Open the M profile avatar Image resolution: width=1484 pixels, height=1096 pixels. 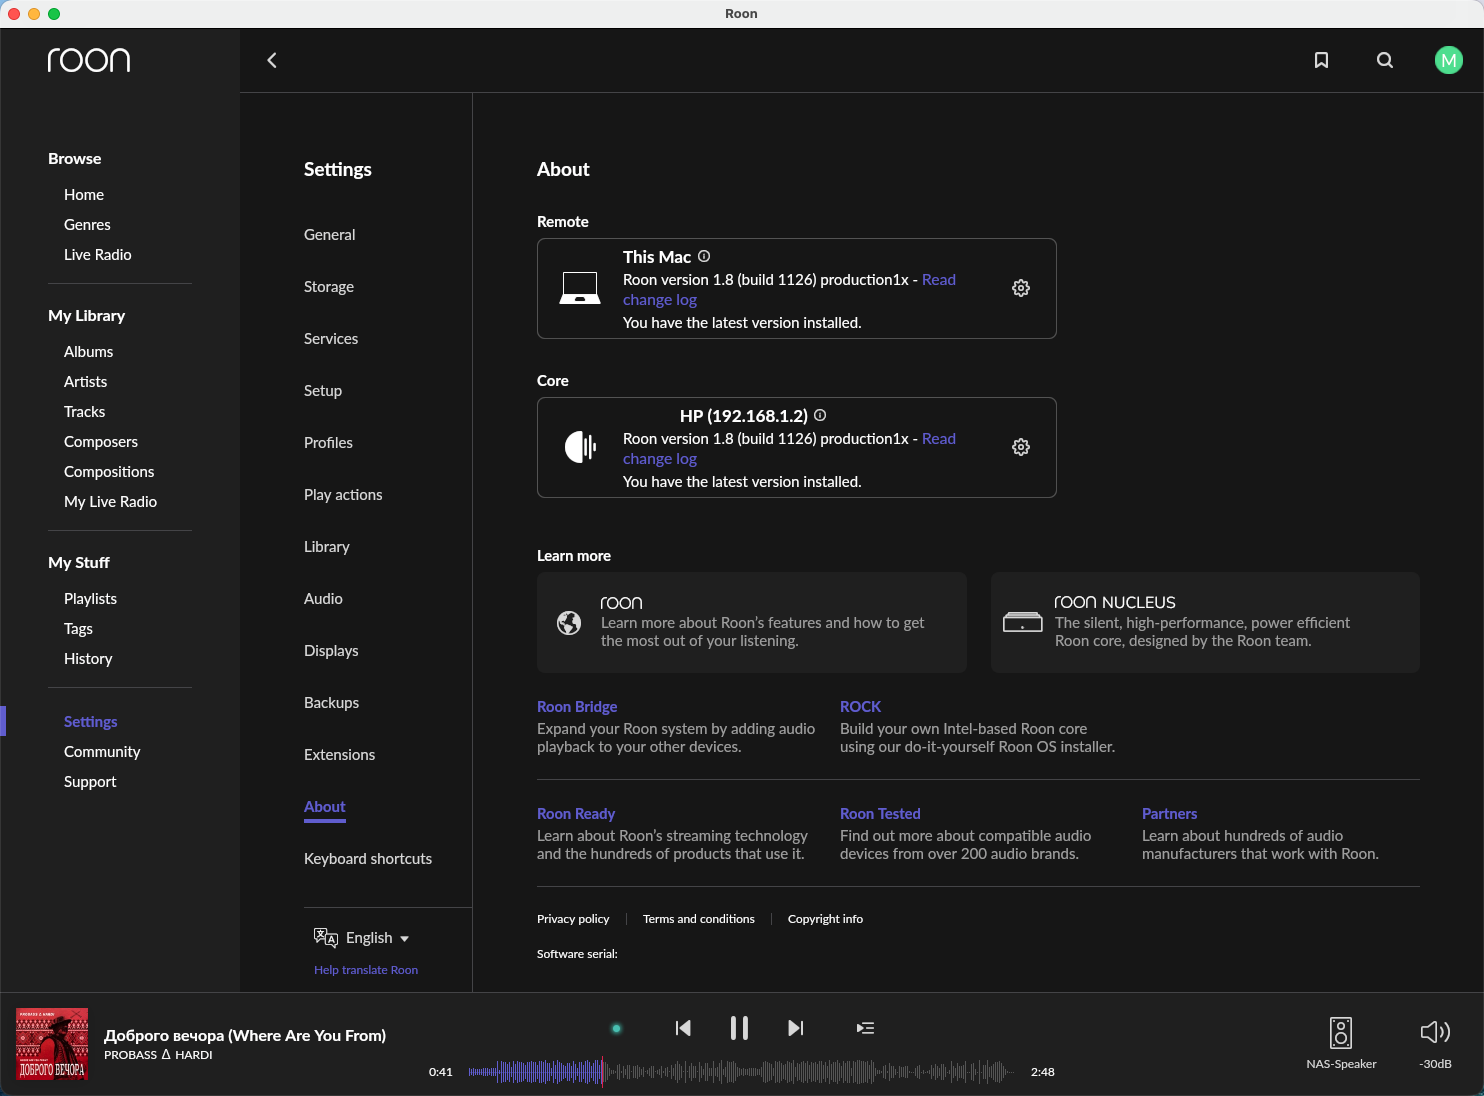[x=1448, y=60]
